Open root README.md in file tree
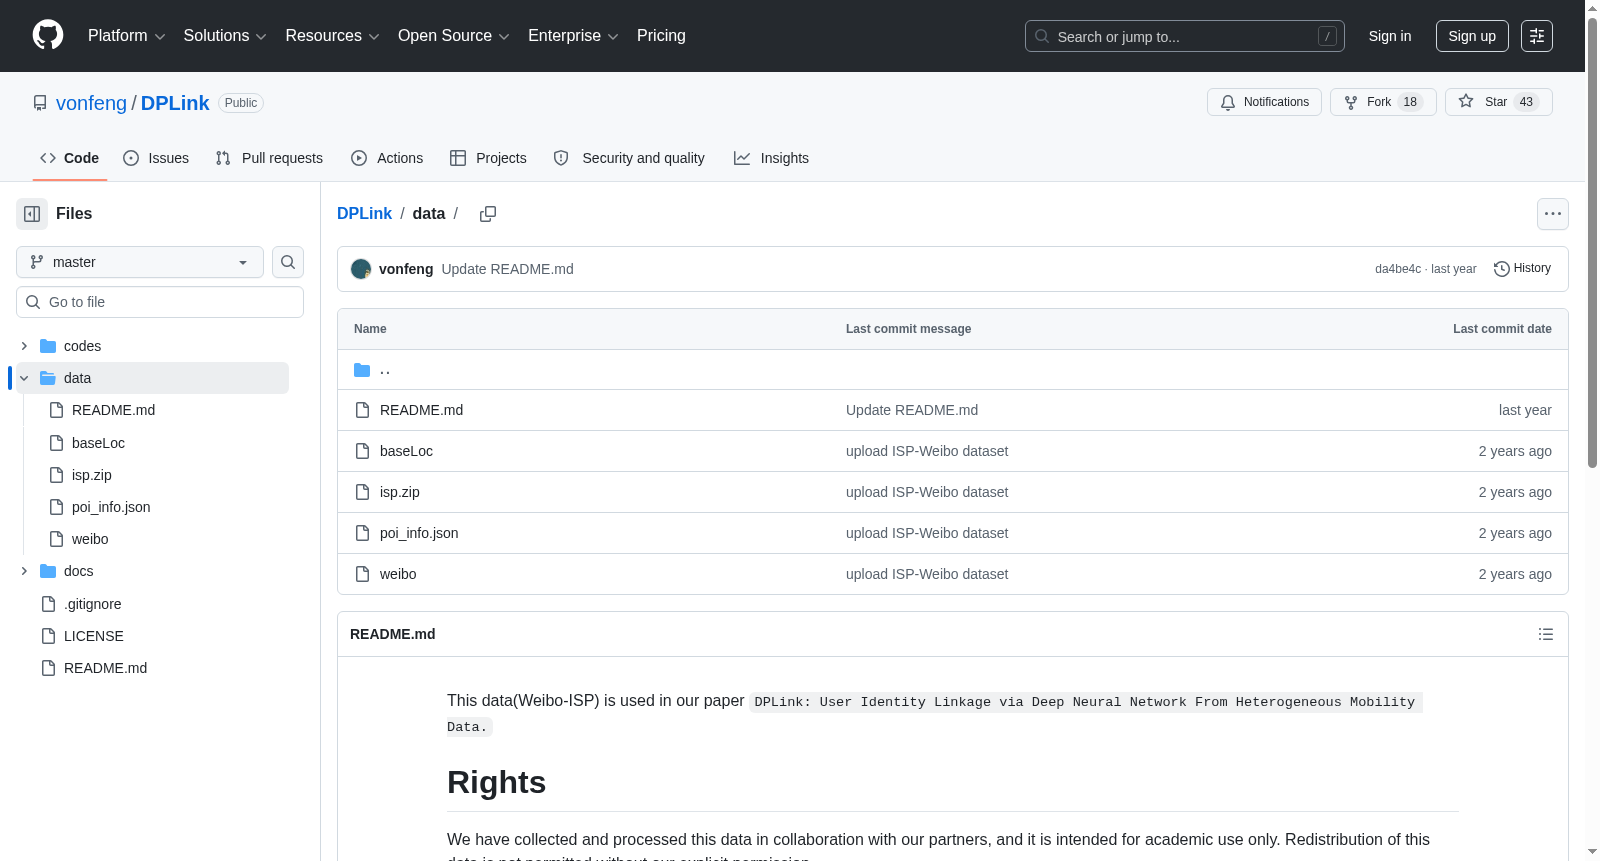Image resolution: width=1600 pixels, height=861 pixels. tap(105, 668)
